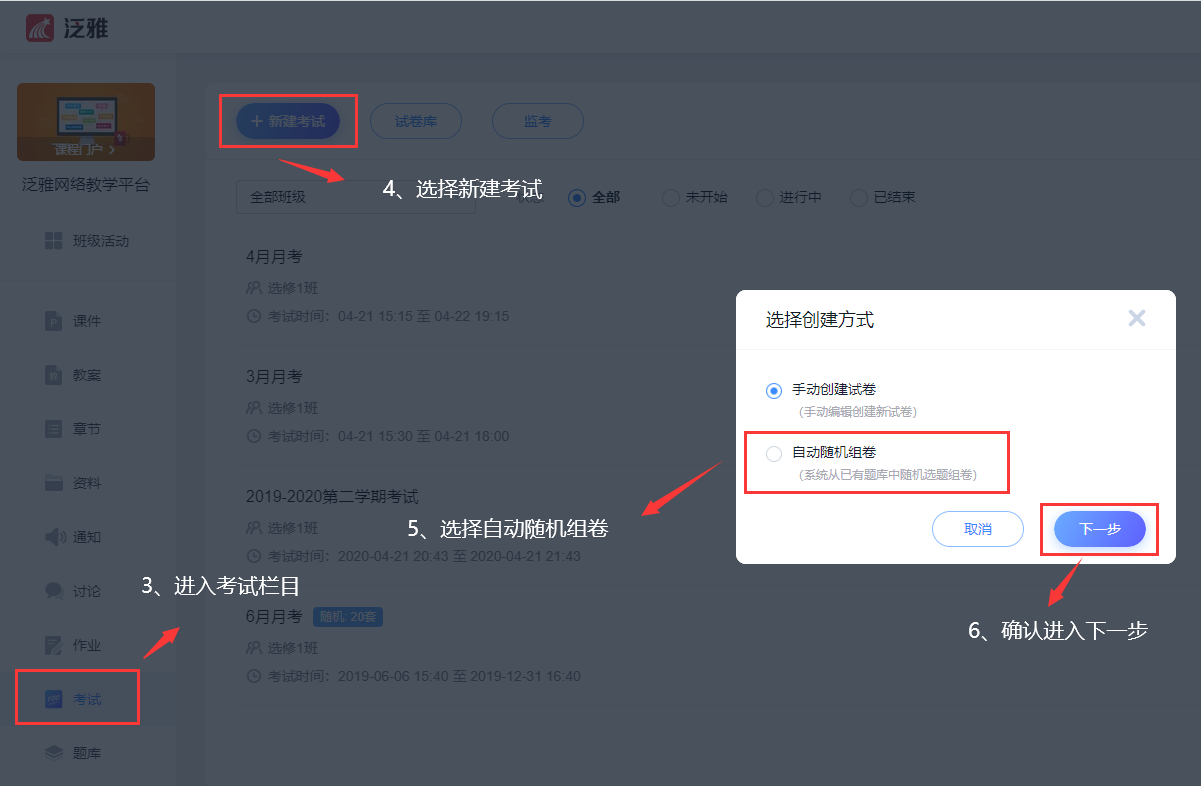Click class icon under 2019-2020第二学期考试
Image resolution: width=1201 pixels, height=786 pixels.
coord(254,528)
